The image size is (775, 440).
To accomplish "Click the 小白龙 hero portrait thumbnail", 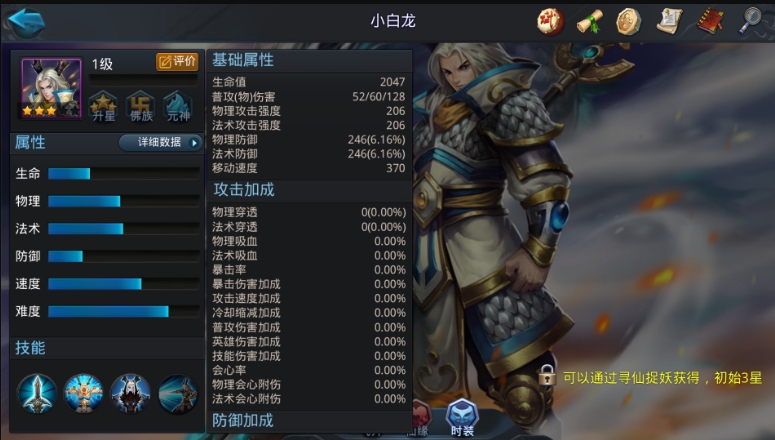I will (x=51, y=88).
